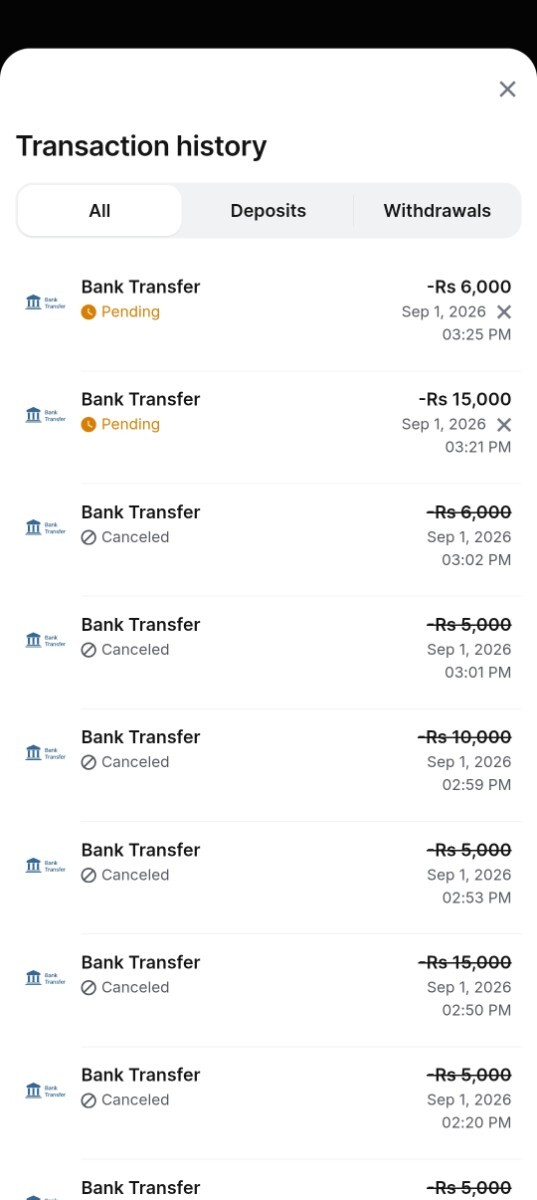Select the pending Rs 6,000 amount

point(468,287)
